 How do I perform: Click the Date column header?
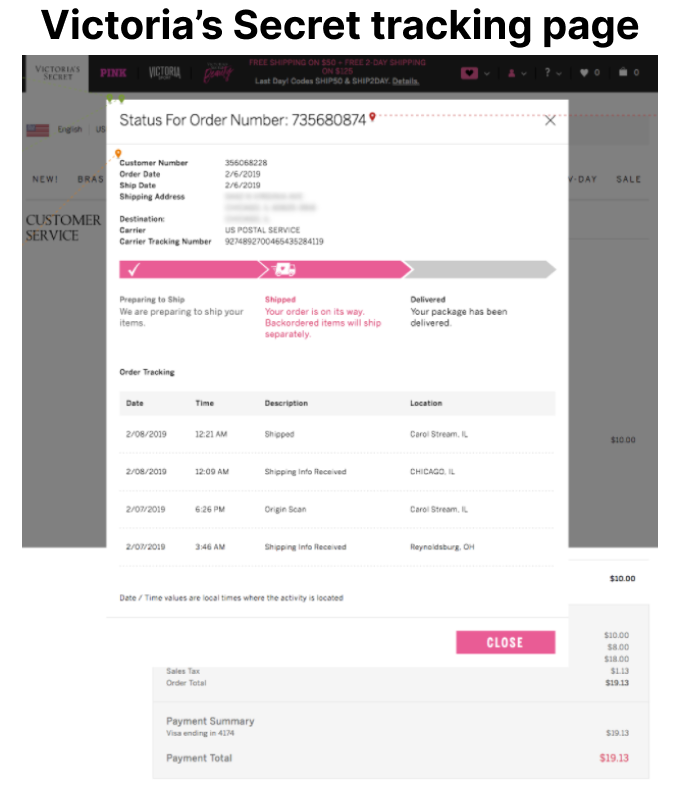(x=135, y=403)
